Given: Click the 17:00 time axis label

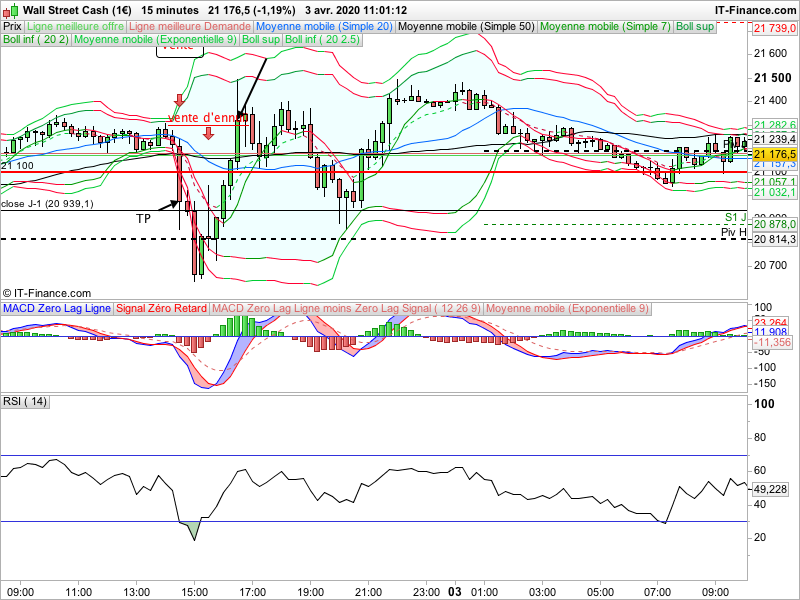Looking at the screenshot, I should (x=253, y=592).
